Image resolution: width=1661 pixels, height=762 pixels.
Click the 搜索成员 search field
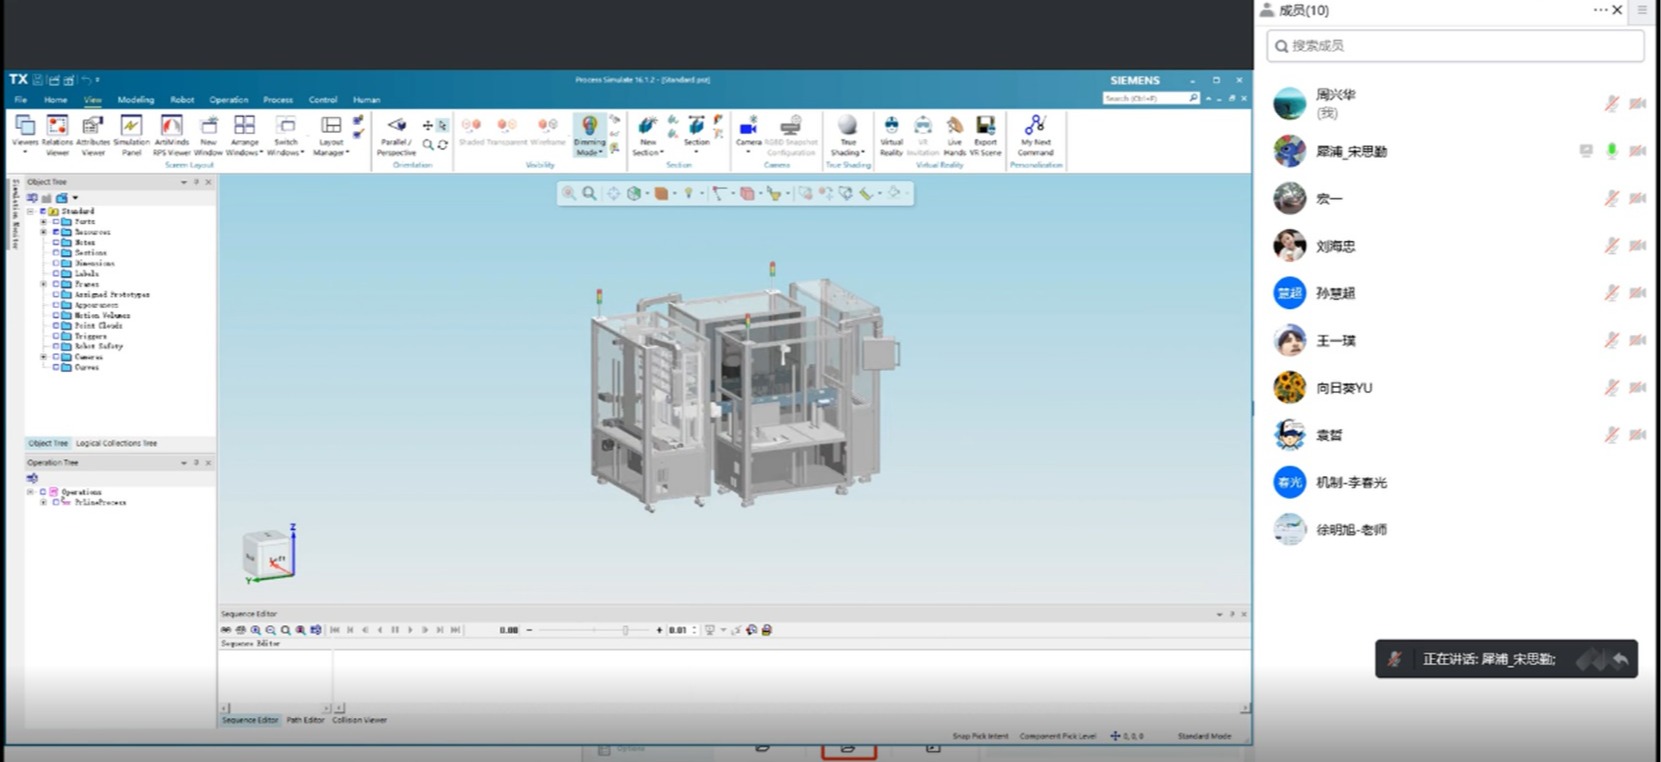click(x=1455, y=46)
